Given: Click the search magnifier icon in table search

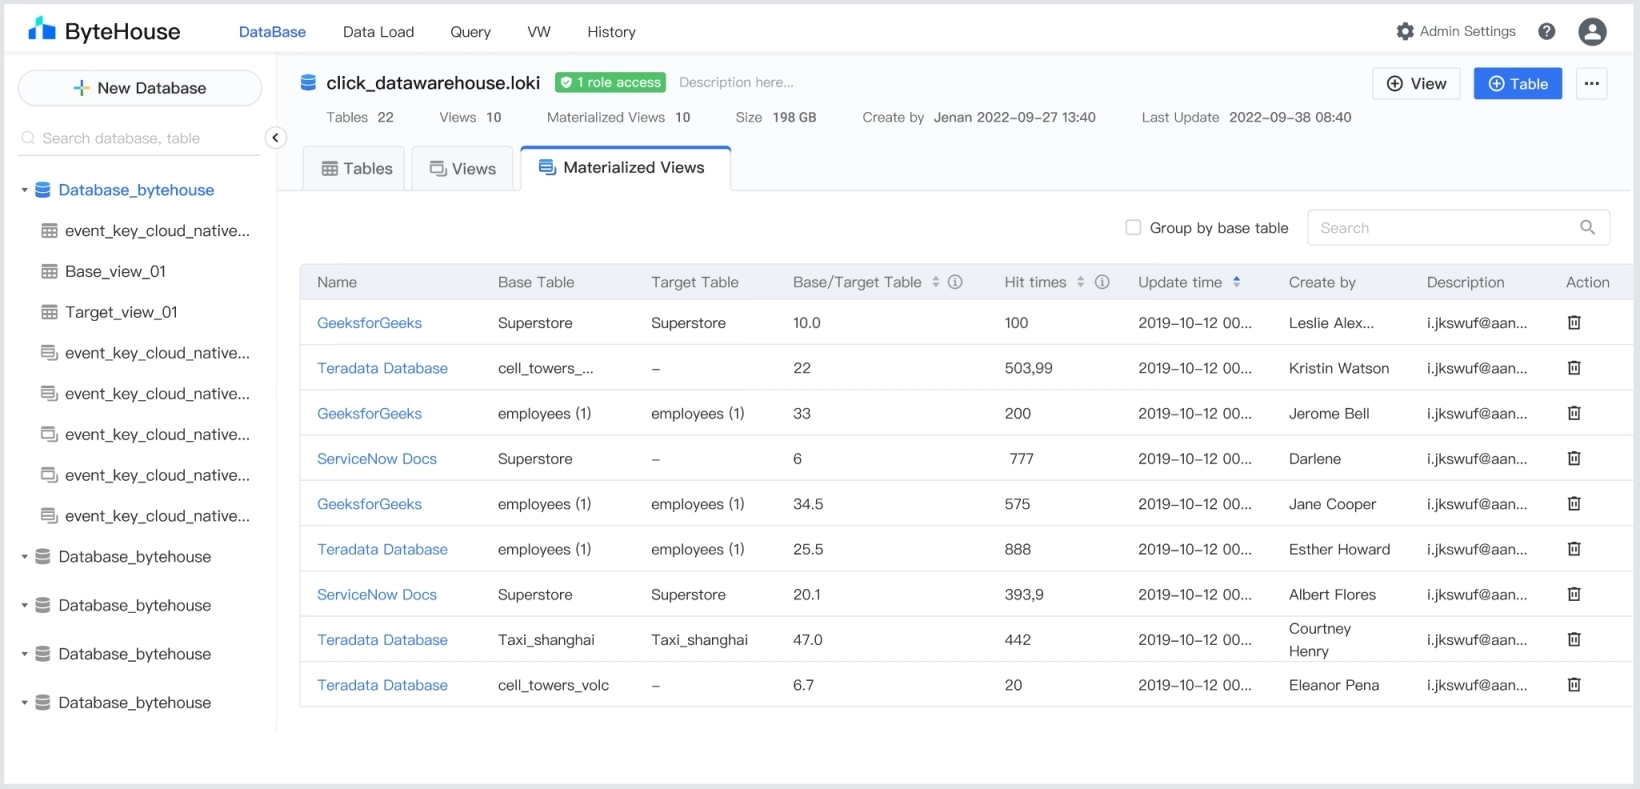Looking at the screenshot, I should [x=1587, y=228].
